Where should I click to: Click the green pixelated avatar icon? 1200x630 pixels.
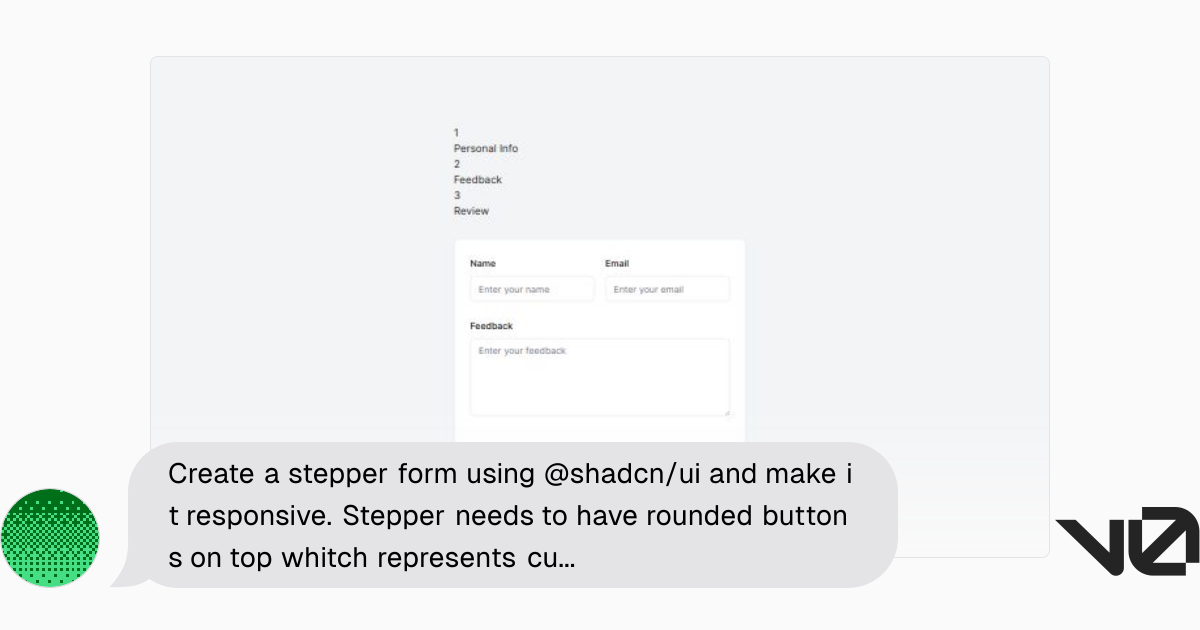50,538
